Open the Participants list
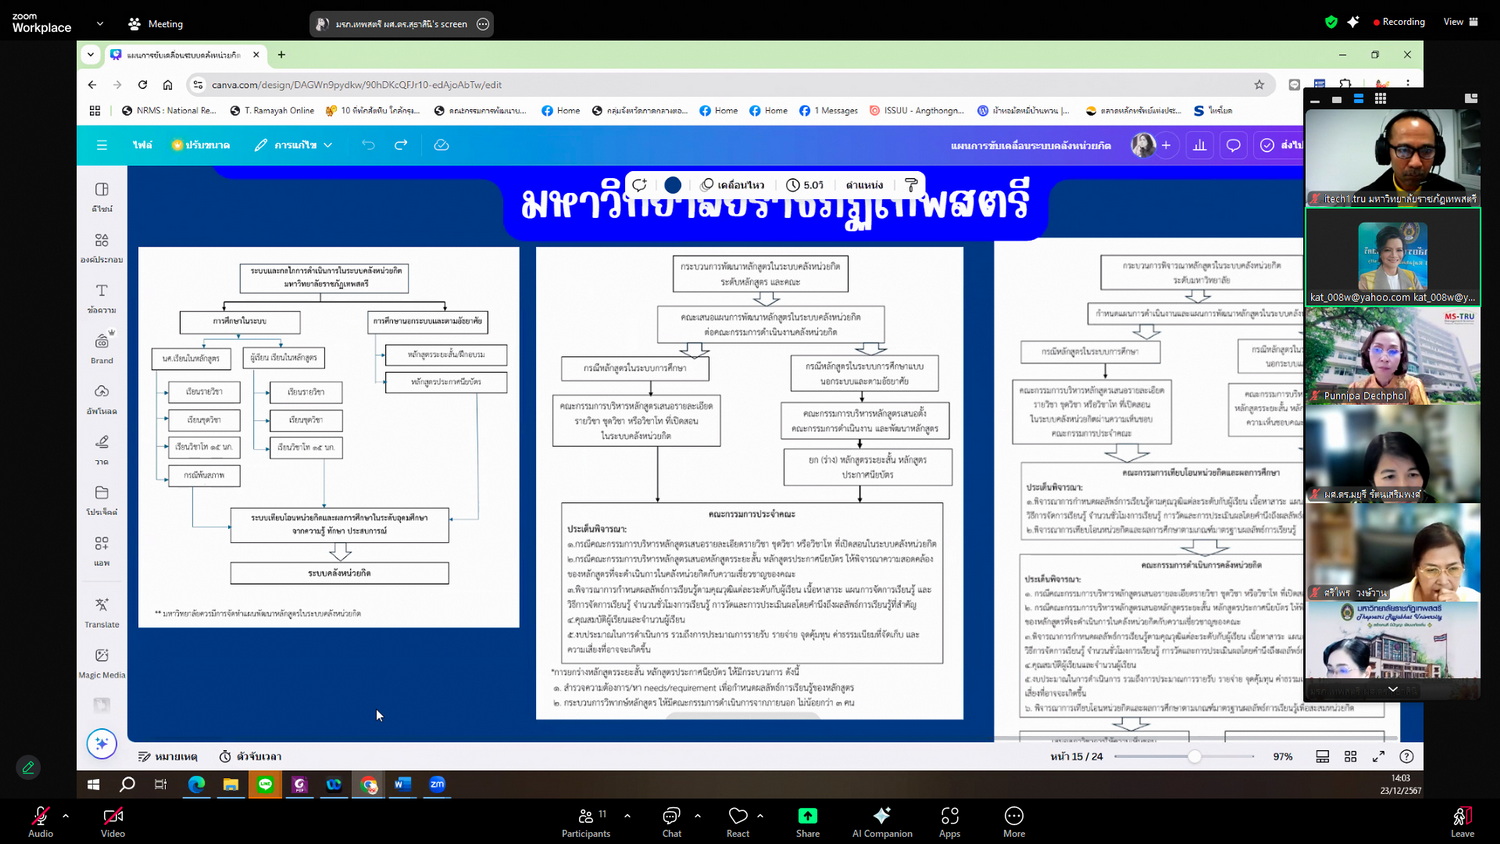This screenshot has width=1500, height=844. pyautogui.click(x=586, y=821)
